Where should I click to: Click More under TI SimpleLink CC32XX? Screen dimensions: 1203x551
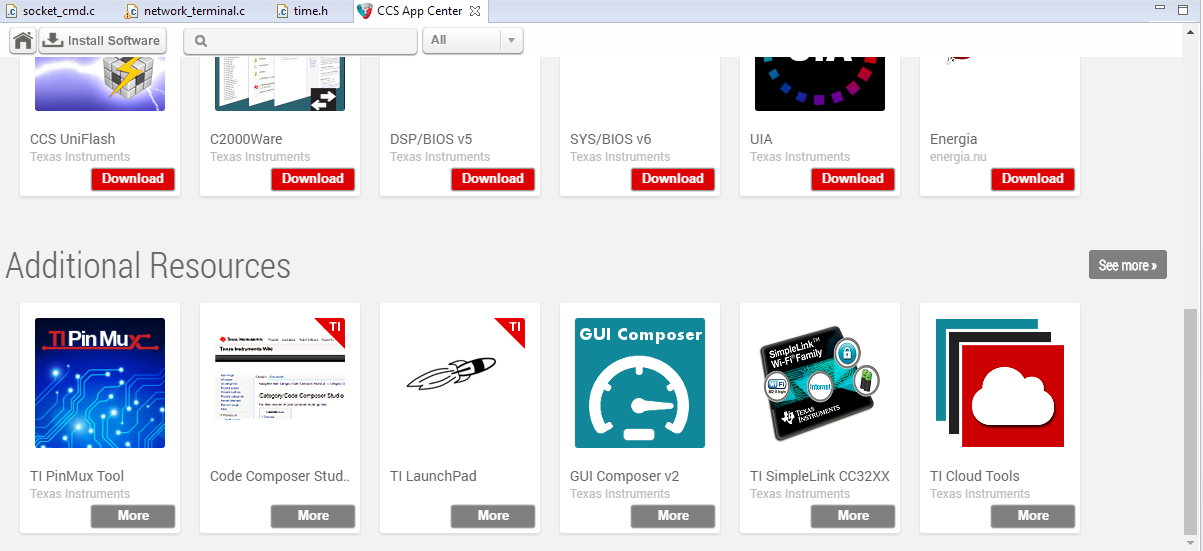853,516
